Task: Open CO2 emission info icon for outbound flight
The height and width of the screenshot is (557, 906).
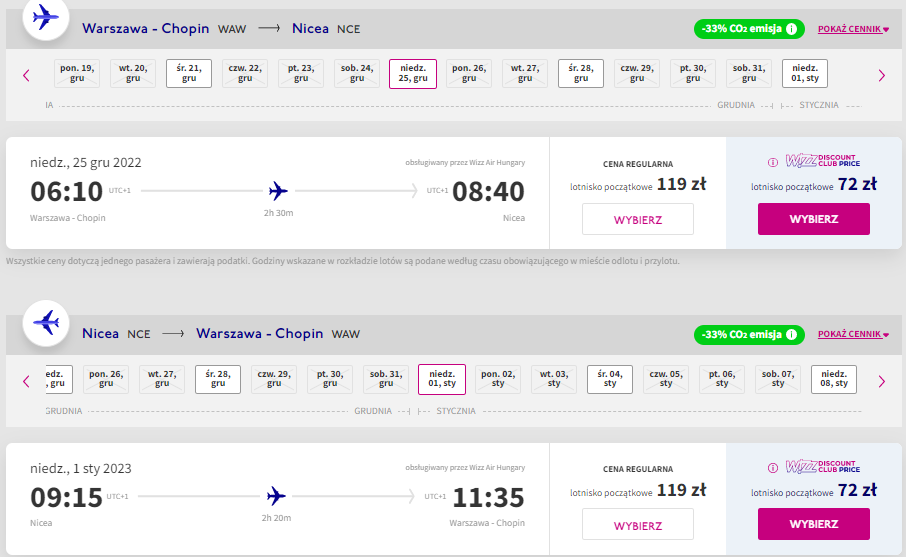Action: (792, 28)
